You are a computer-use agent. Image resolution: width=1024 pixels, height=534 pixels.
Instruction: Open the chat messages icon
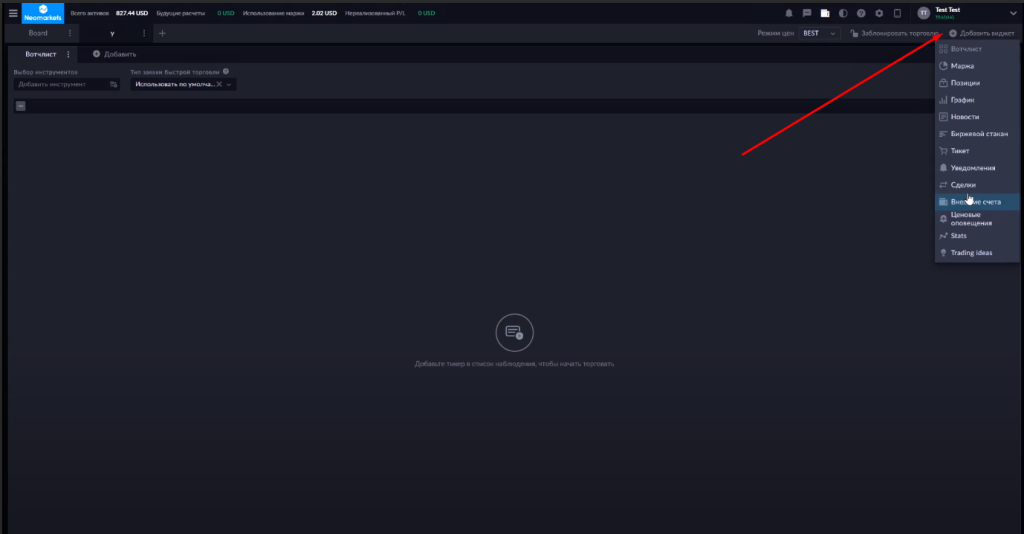point(807,13)
